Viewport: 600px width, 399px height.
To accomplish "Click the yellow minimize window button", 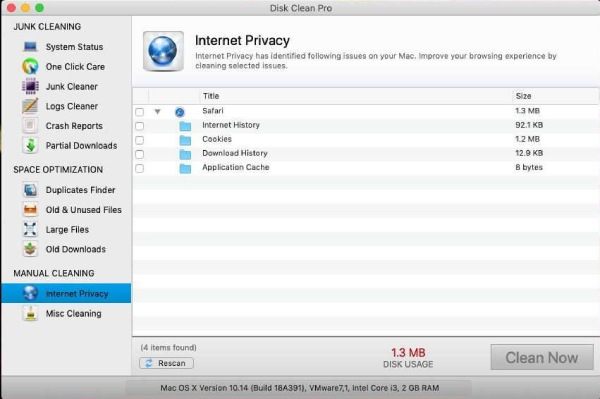I will click(25, 8).
